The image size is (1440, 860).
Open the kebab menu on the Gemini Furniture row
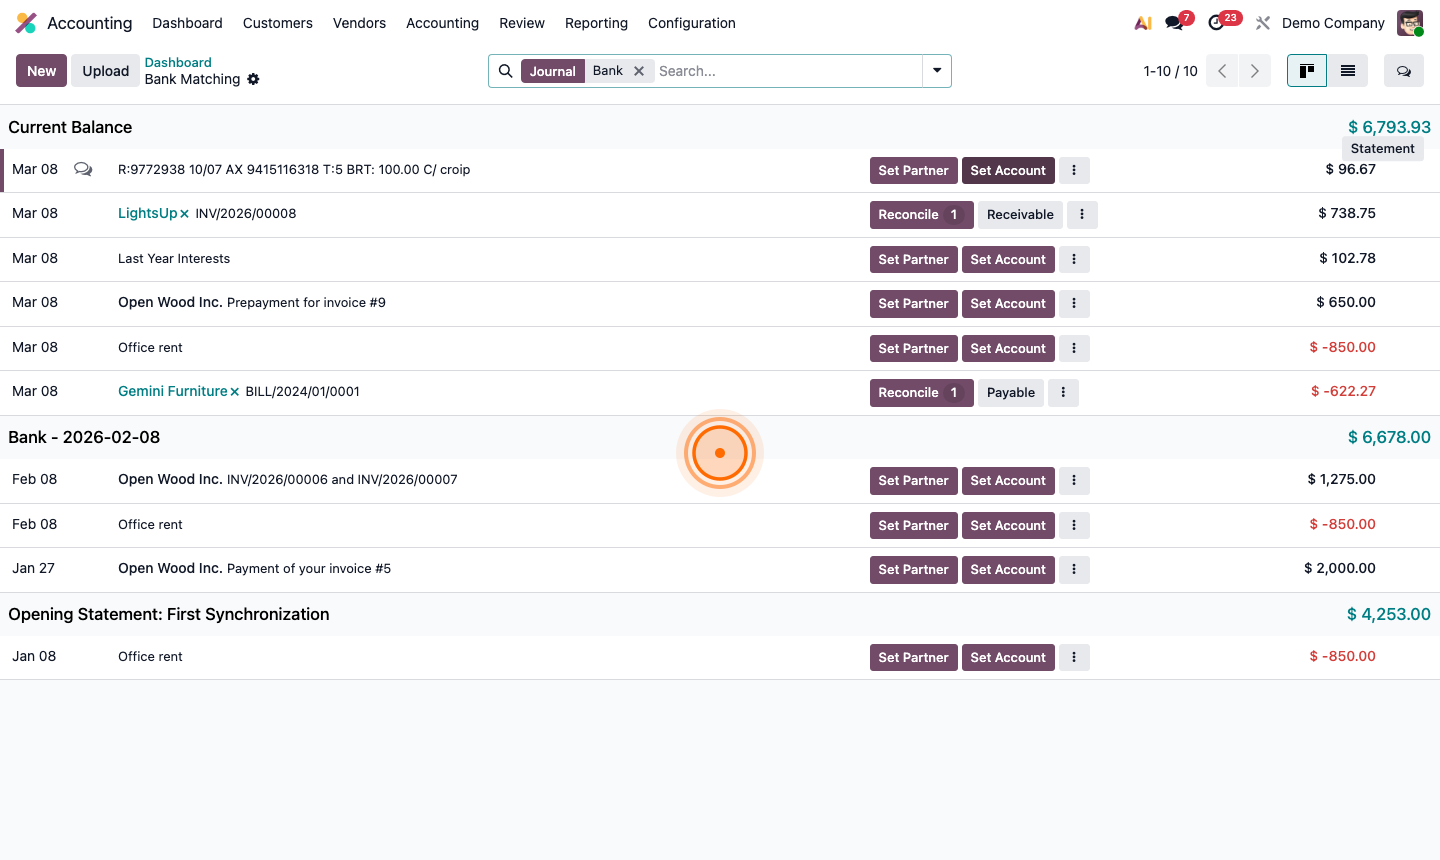1063,392
